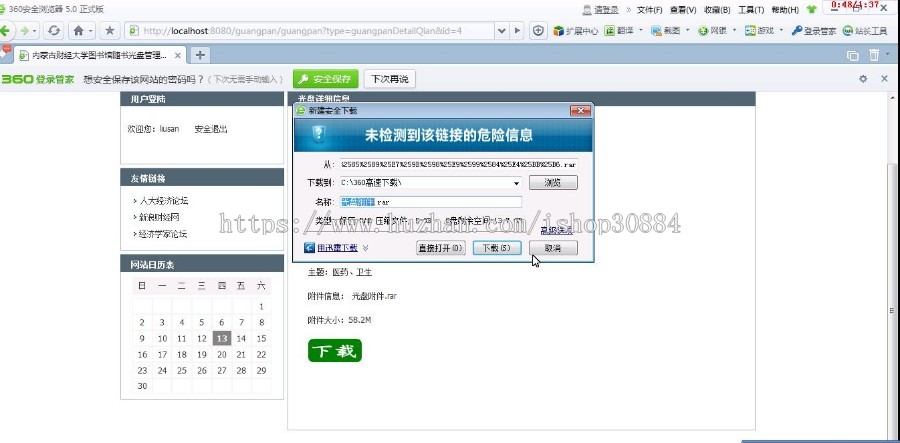Click the 从 source URL field

459,165
